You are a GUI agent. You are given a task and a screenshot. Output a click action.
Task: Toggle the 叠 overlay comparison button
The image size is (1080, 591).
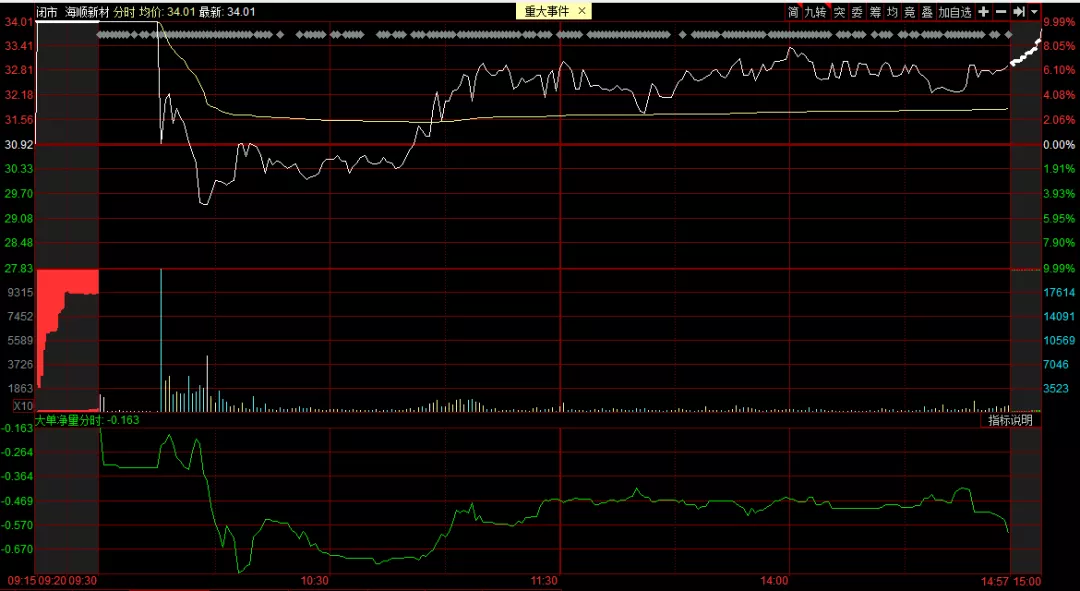pyautogui.click(x=927, y=12)
